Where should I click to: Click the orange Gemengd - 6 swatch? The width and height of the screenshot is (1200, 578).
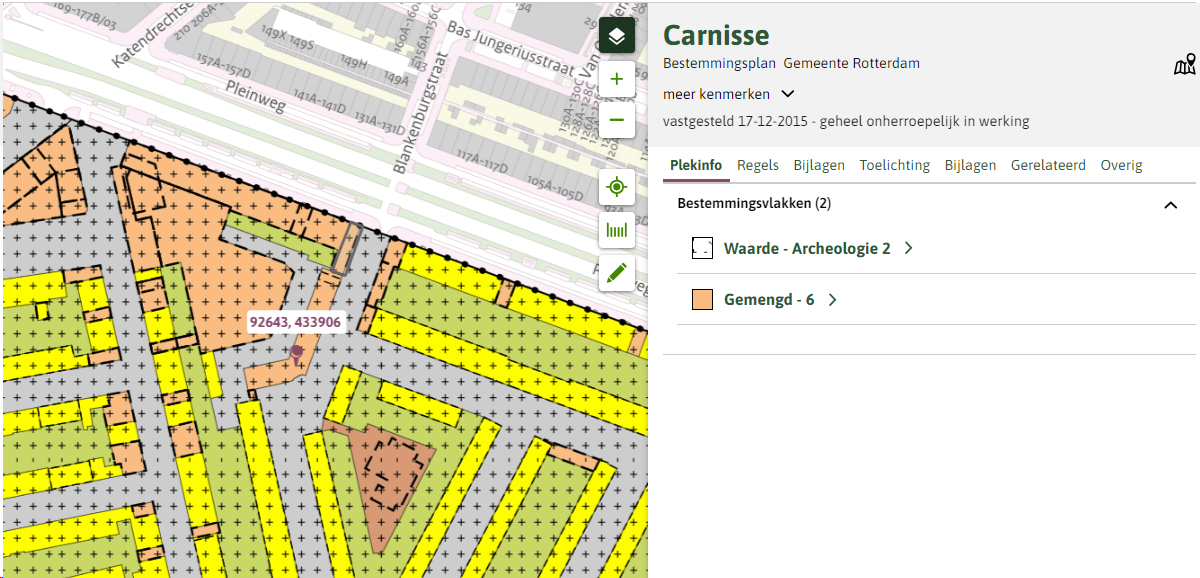click(x=702, y=299)
